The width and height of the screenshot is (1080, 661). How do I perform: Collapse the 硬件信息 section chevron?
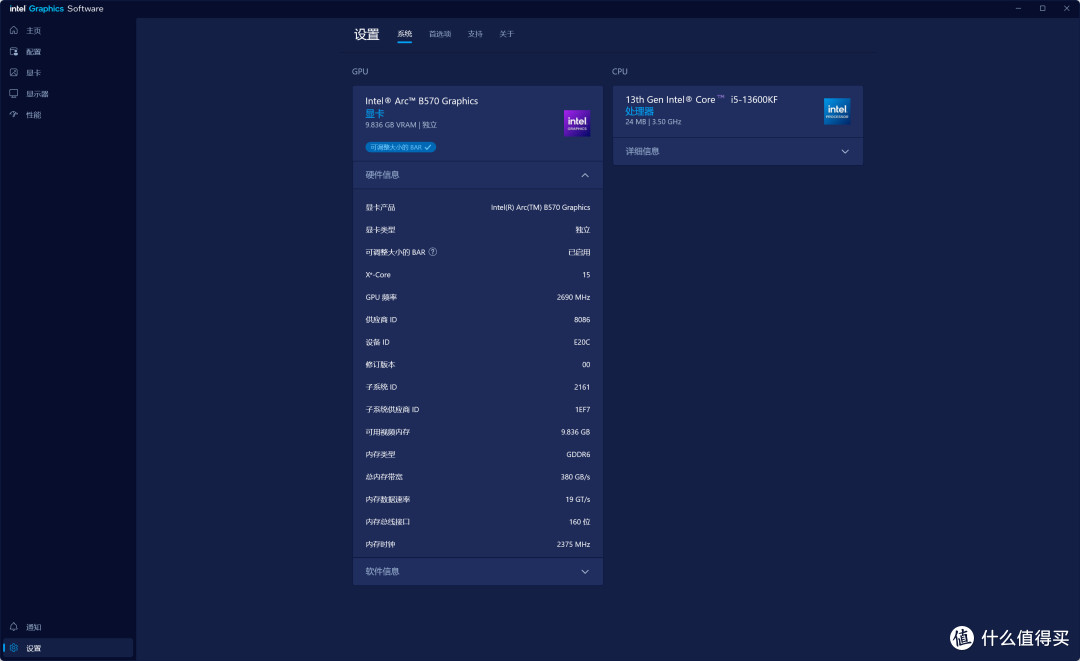(x=585, y=175)
